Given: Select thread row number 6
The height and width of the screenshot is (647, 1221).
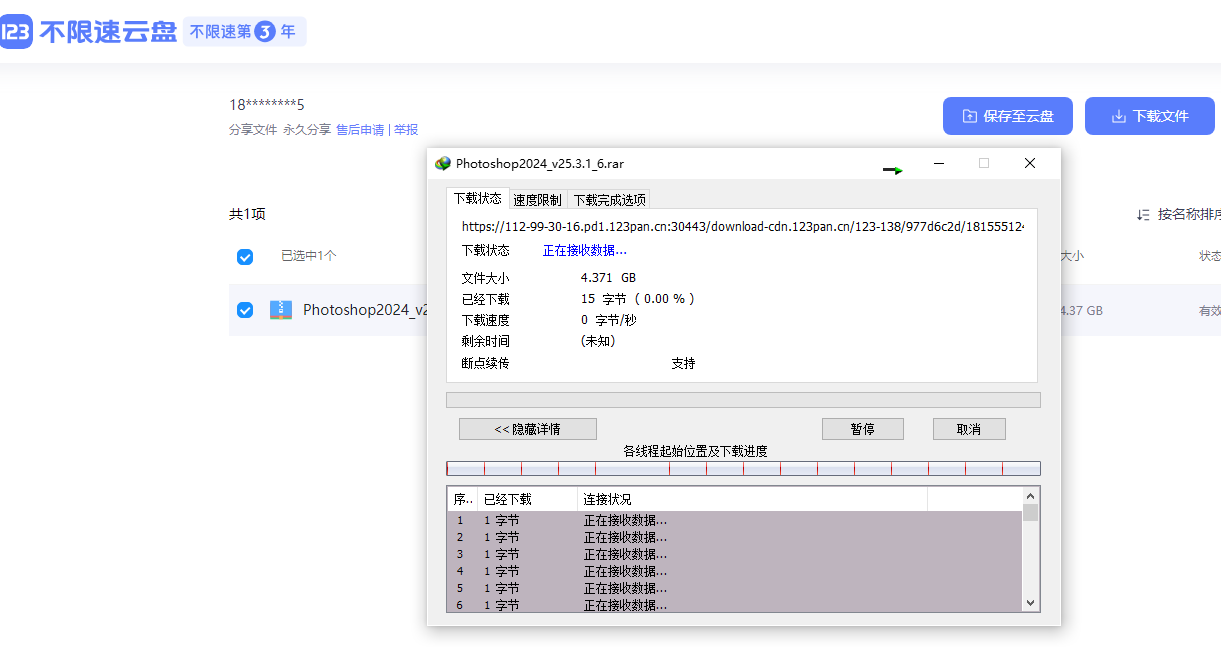Looking at the screenshot, I should point(735,605).
